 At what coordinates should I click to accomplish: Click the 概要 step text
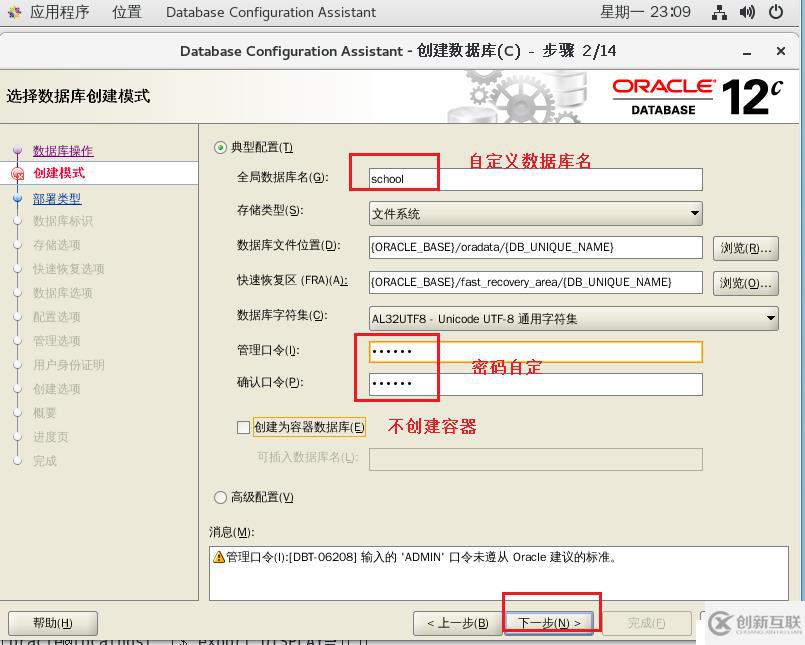(x=45, y=413)
